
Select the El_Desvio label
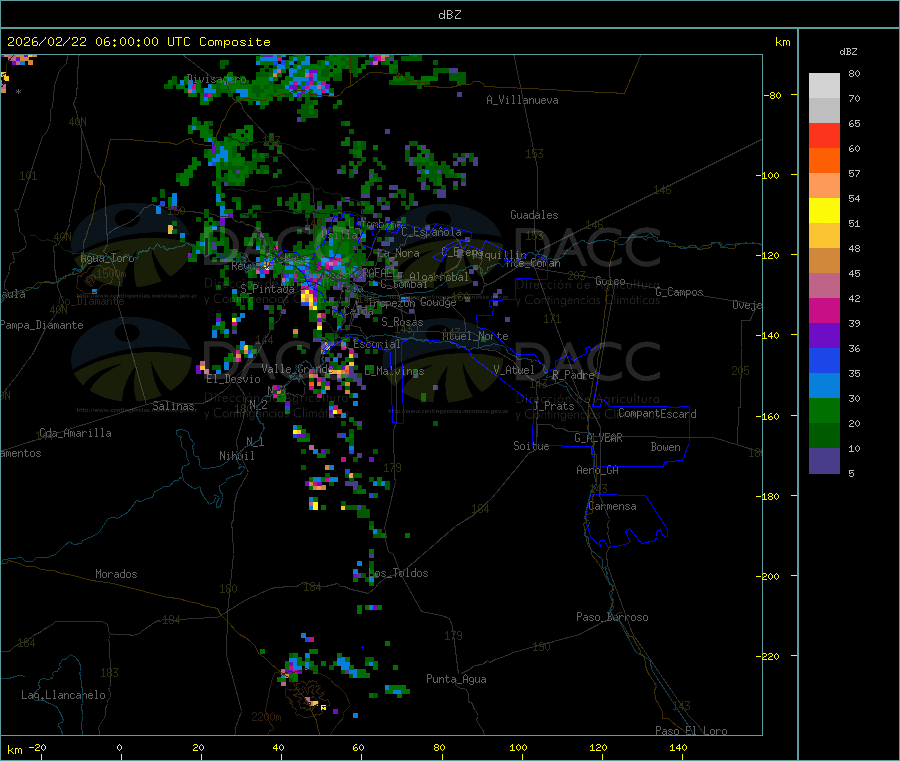tap(233, 379)
